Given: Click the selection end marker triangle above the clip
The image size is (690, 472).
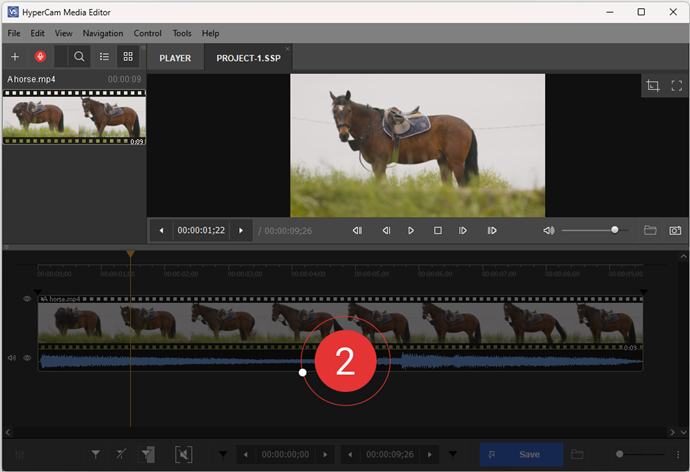Looking at the screenshot, I should (643, 292).
